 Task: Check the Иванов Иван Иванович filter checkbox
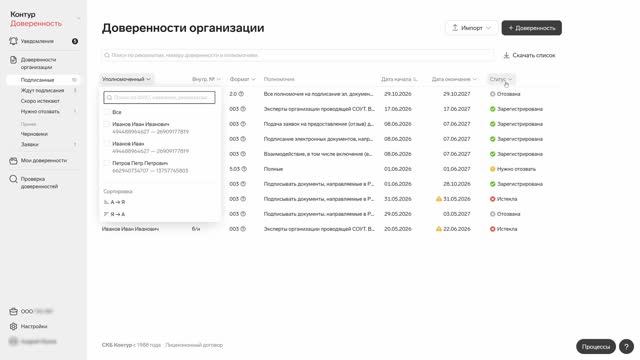107,124
